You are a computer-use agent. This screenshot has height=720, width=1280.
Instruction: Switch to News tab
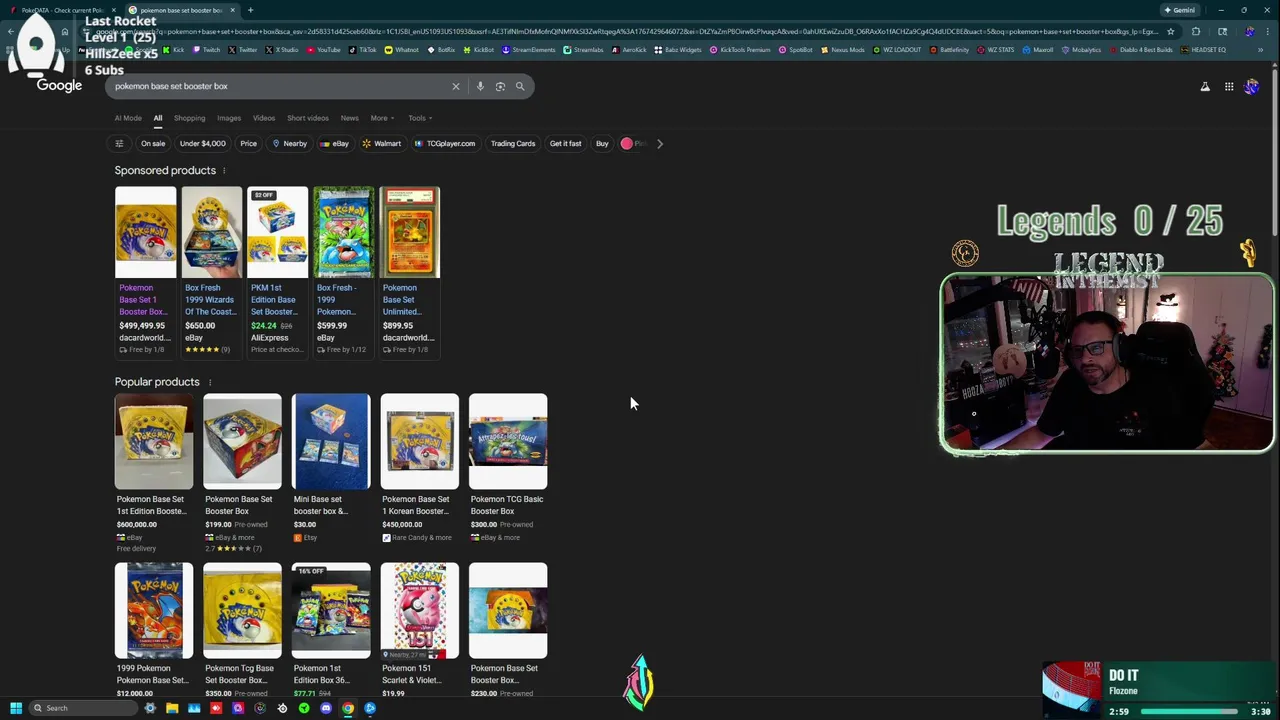point(349,118)
